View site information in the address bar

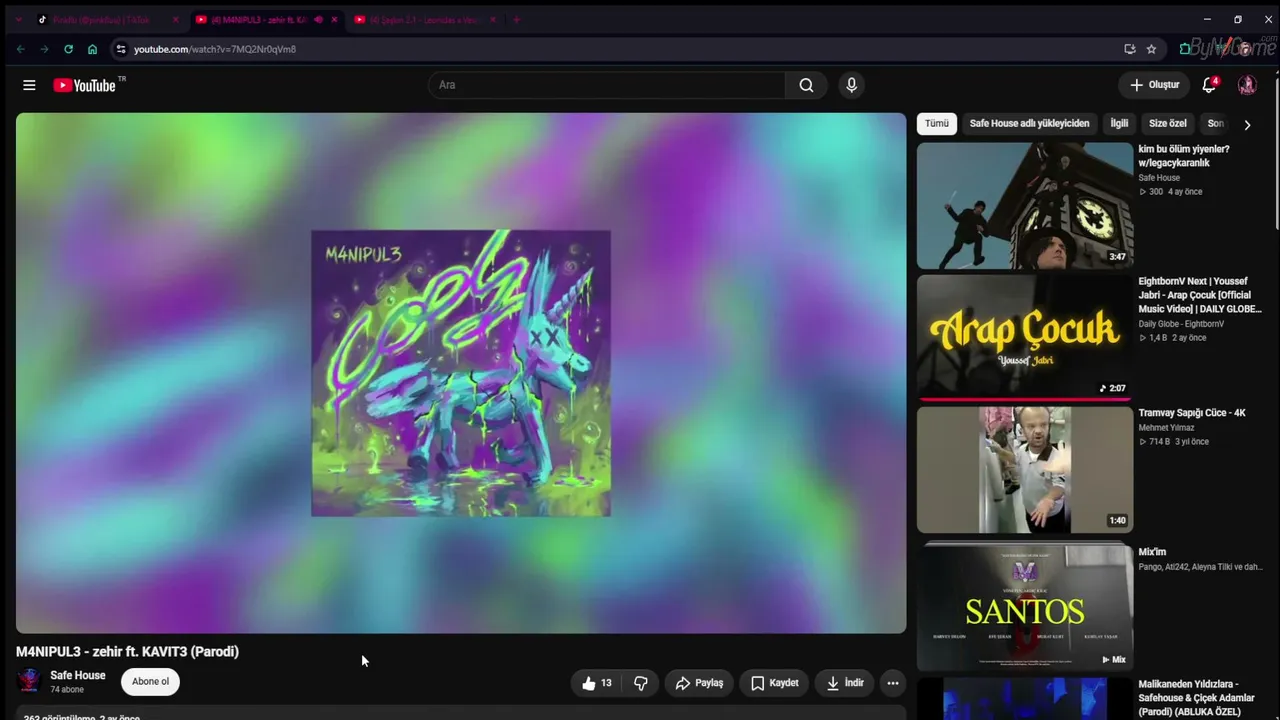[120, 49]
